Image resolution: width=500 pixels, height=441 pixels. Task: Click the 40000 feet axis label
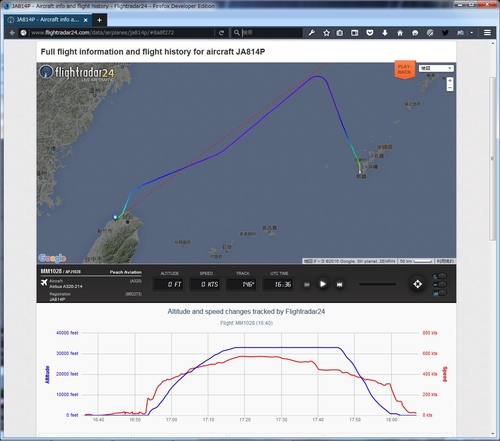67,333
